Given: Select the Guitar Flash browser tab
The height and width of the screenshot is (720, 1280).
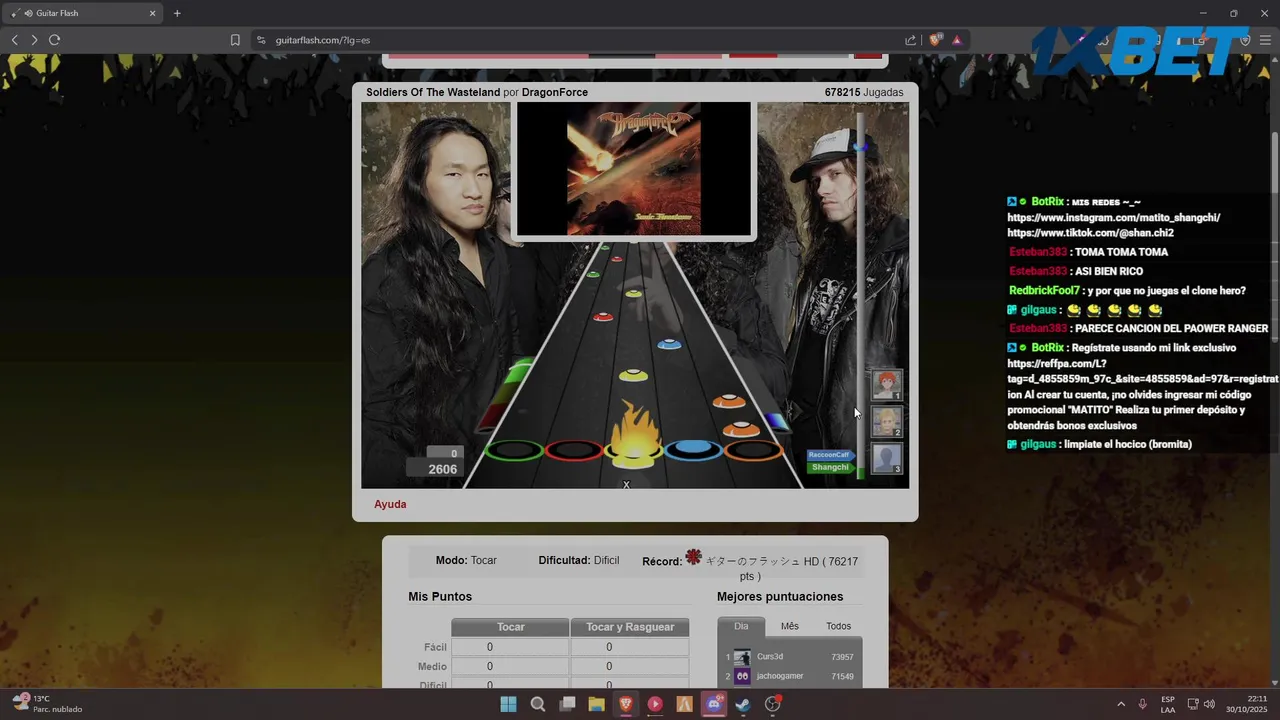Looking at the screenshot, I should coord(84,13).
